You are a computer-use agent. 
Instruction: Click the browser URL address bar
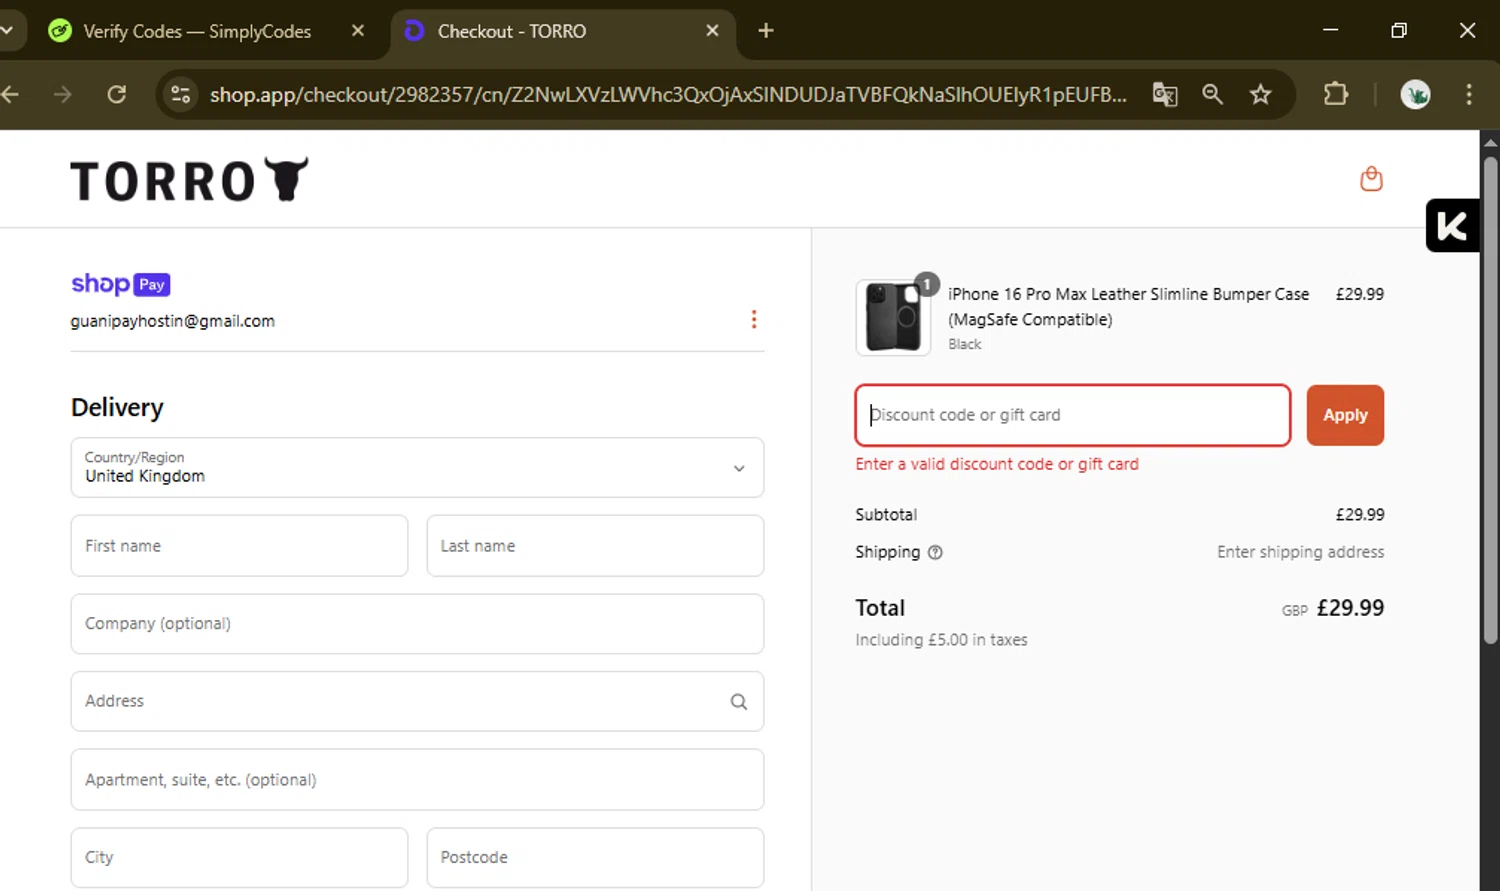[668, 94]
